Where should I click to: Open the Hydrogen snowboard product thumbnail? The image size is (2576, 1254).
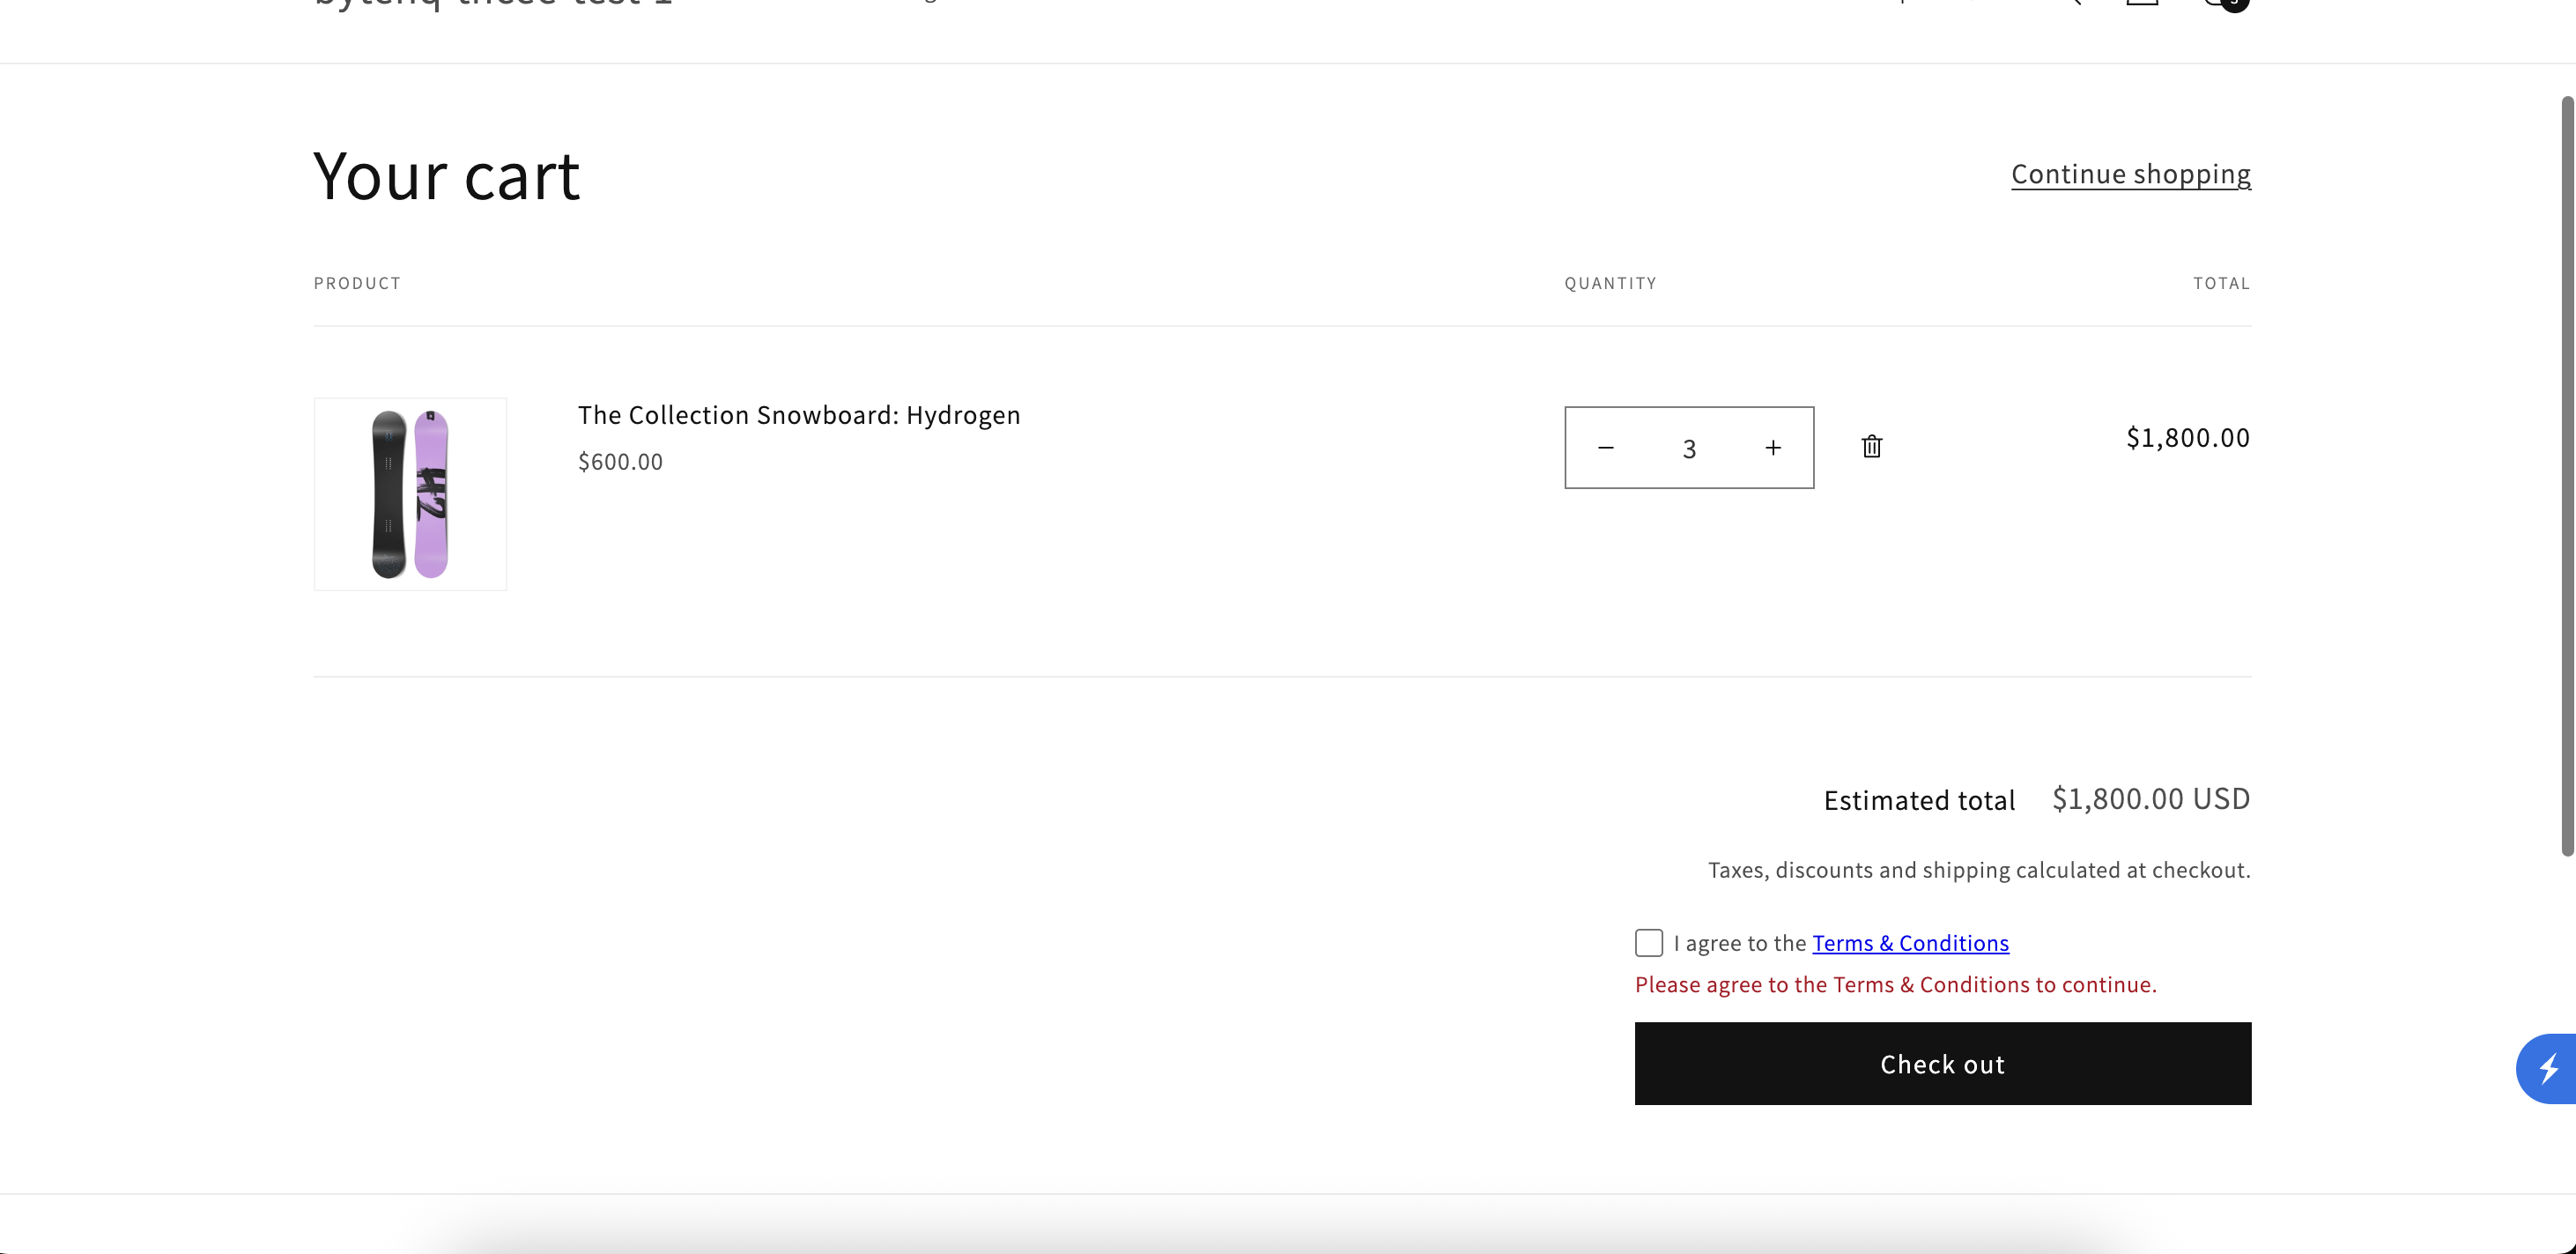(x=410, y=494)
